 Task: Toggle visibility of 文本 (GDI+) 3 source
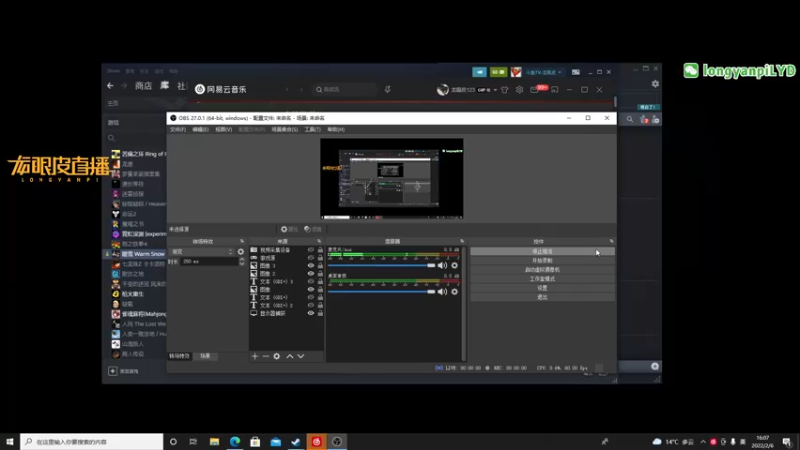pyautogui.click(x=311, y=282)
